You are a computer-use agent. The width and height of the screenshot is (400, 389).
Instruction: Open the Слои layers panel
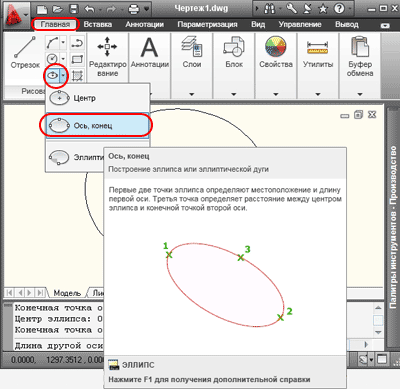point(192,52)
